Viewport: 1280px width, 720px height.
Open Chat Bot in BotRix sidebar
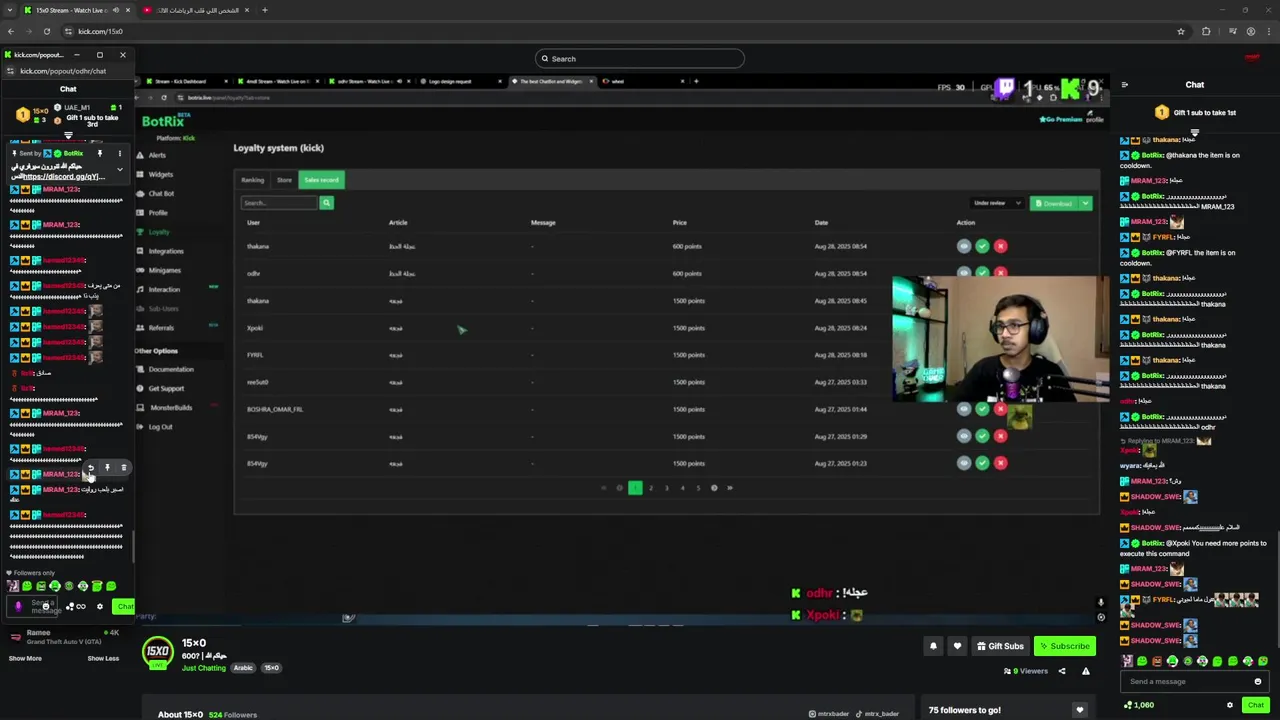click(161, 193)
